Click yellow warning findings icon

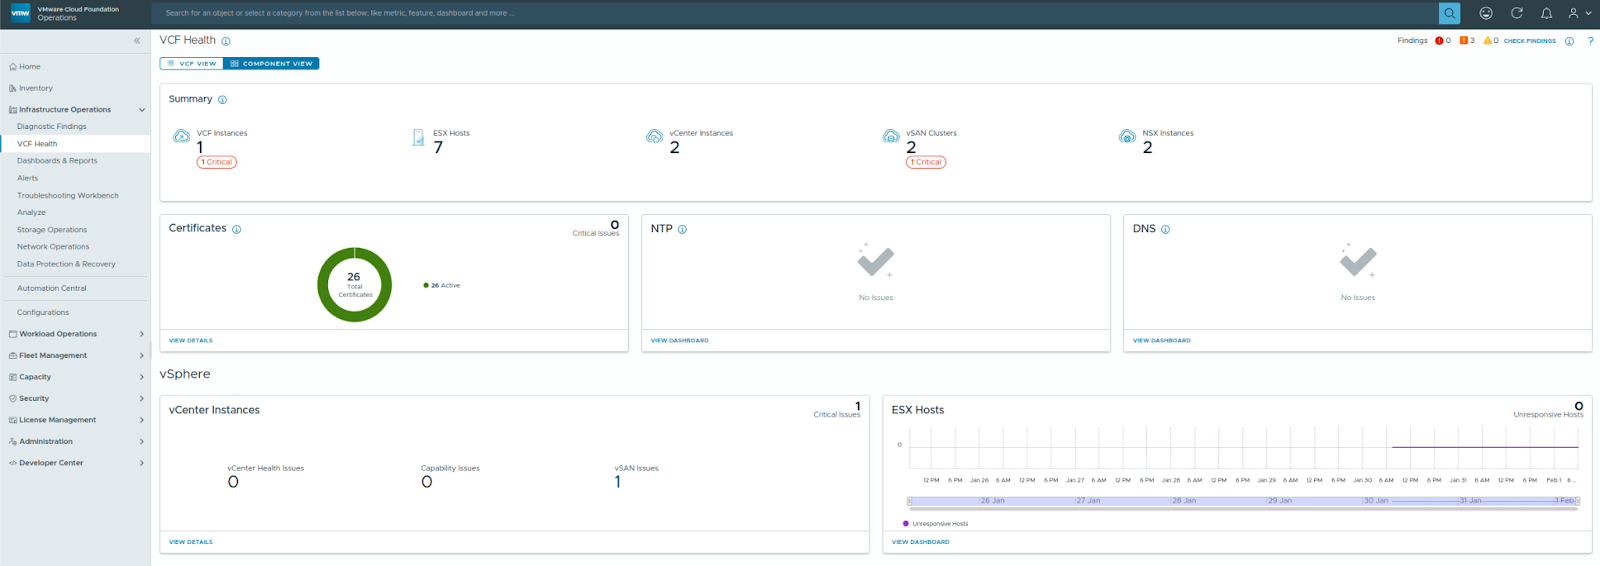tap(1488, 41)
